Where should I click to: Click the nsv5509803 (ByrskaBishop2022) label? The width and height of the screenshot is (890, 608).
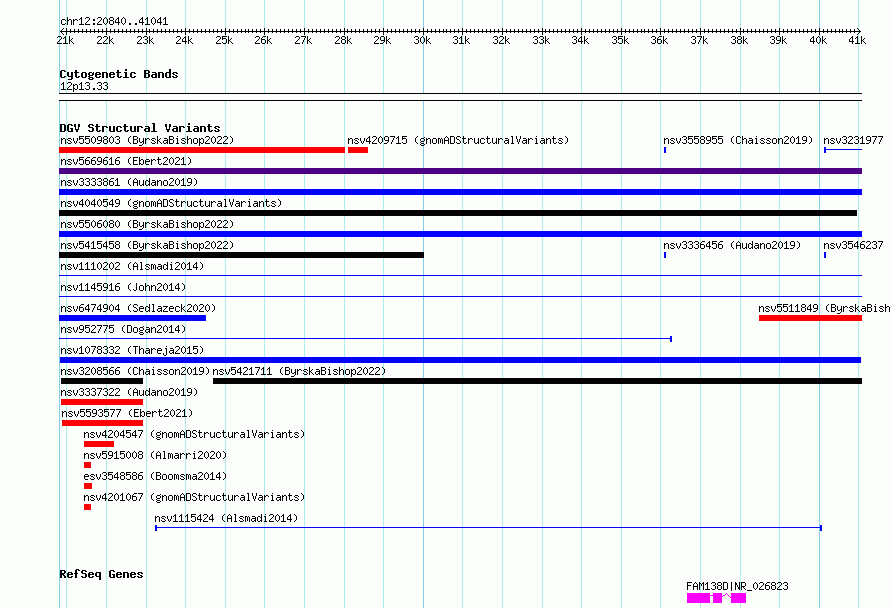147,140
